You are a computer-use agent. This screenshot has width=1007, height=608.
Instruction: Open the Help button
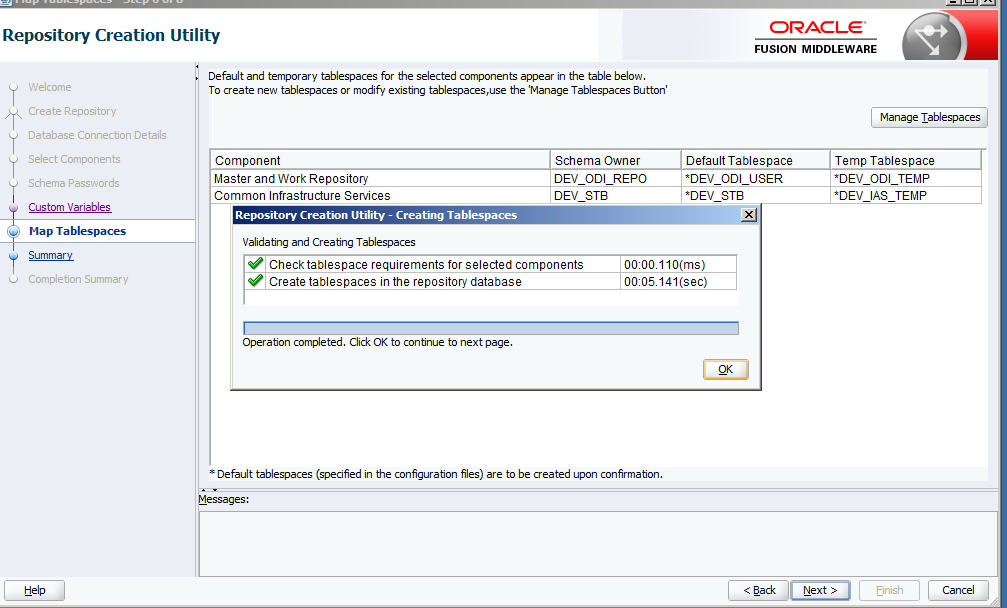[34, 590]
